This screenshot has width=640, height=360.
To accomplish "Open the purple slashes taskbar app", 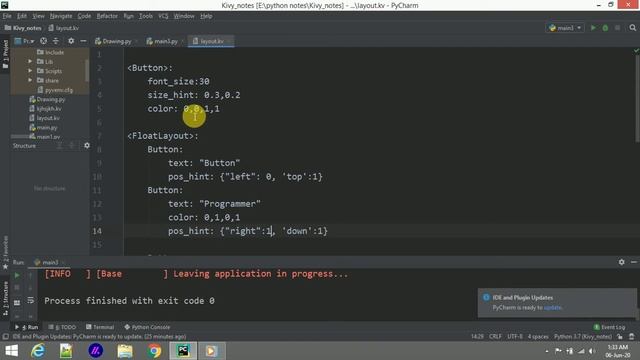I will (96, 351).
